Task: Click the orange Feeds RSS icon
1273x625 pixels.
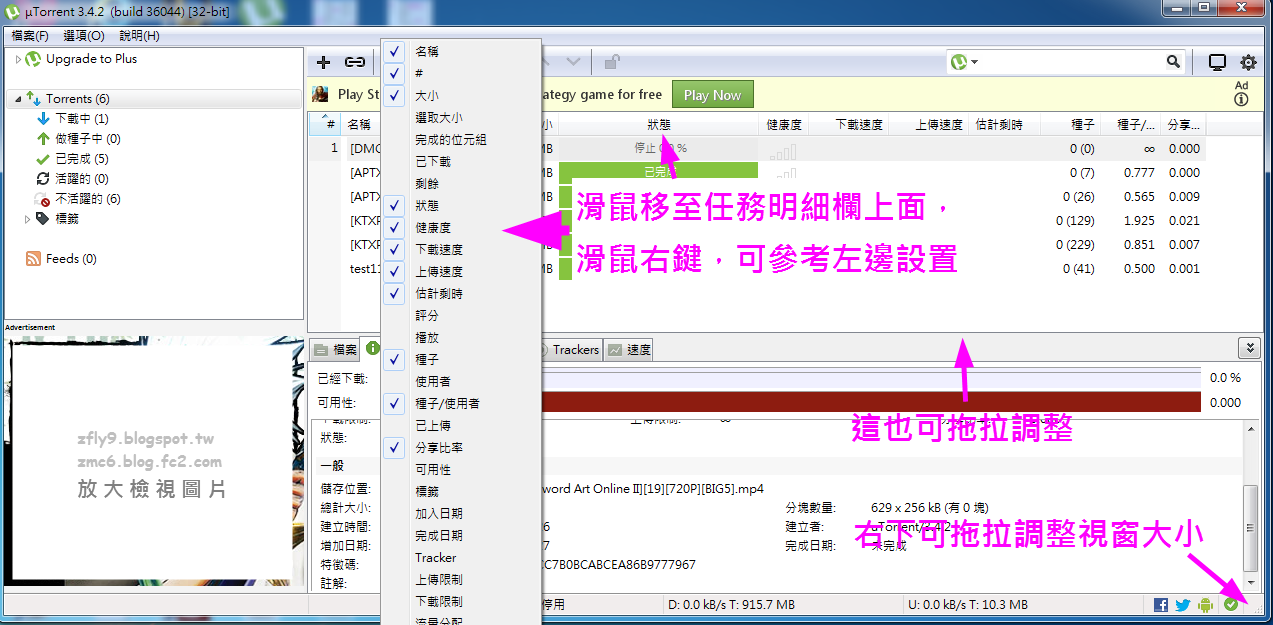Action: click(33, 259)
